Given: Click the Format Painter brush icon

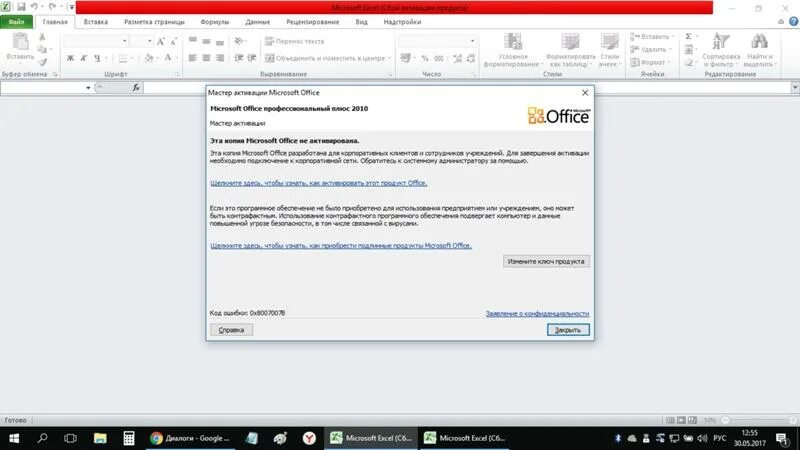Looking at the screenshot, I should (x=43, y=62).
